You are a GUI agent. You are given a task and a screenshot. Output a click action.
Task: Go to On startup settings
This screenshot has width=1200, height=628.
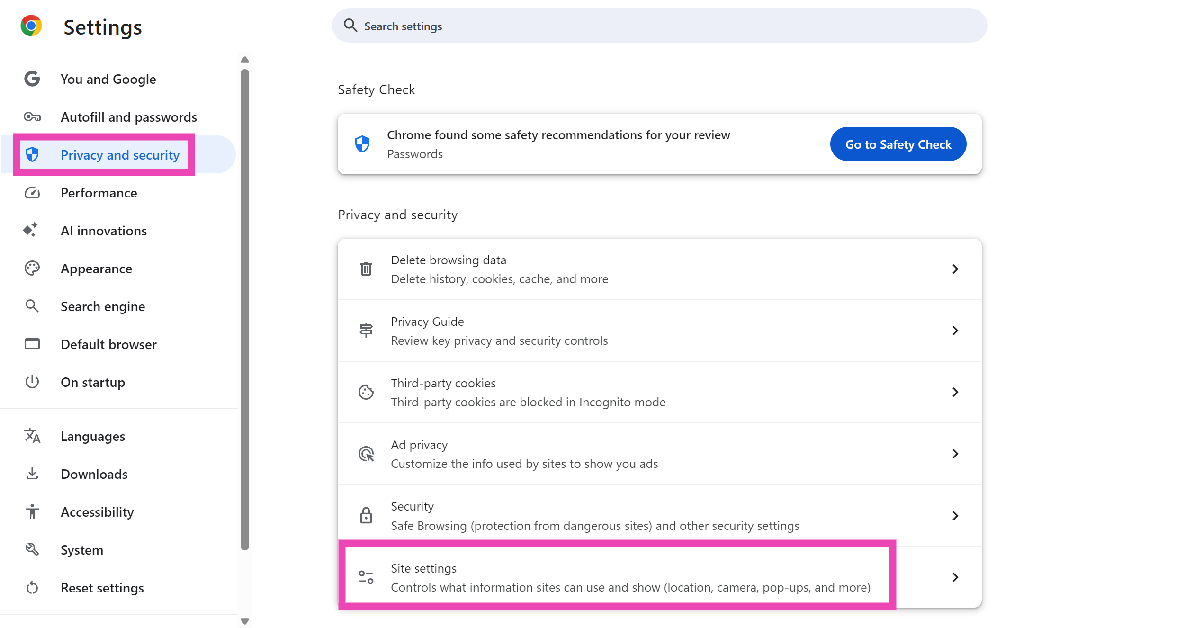tap(93, 383)
